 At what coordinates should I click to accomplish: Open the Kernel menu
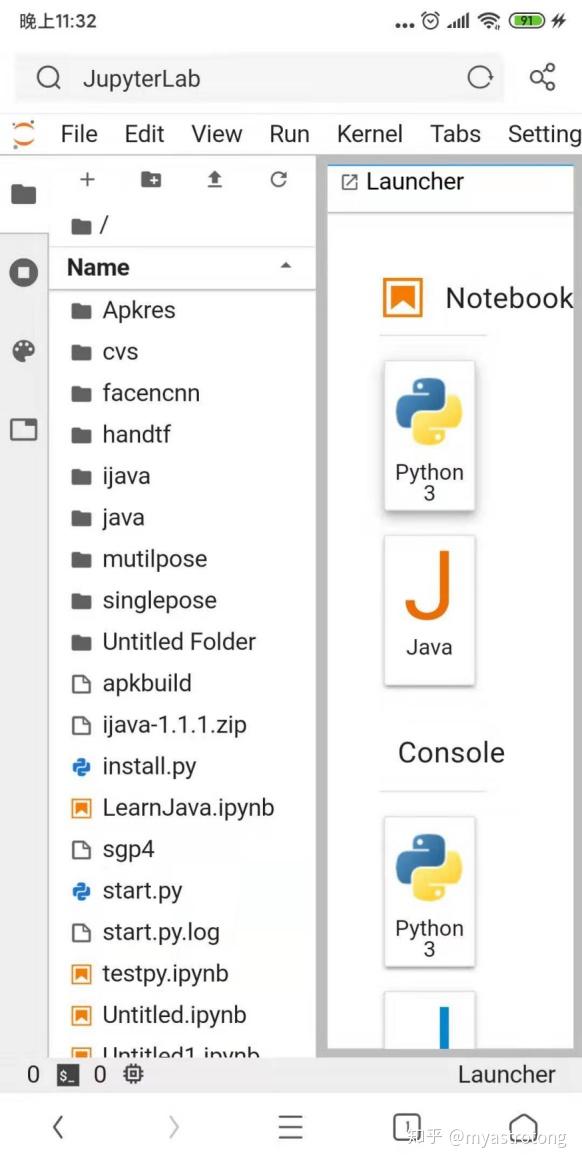click(x=369, y=133)
